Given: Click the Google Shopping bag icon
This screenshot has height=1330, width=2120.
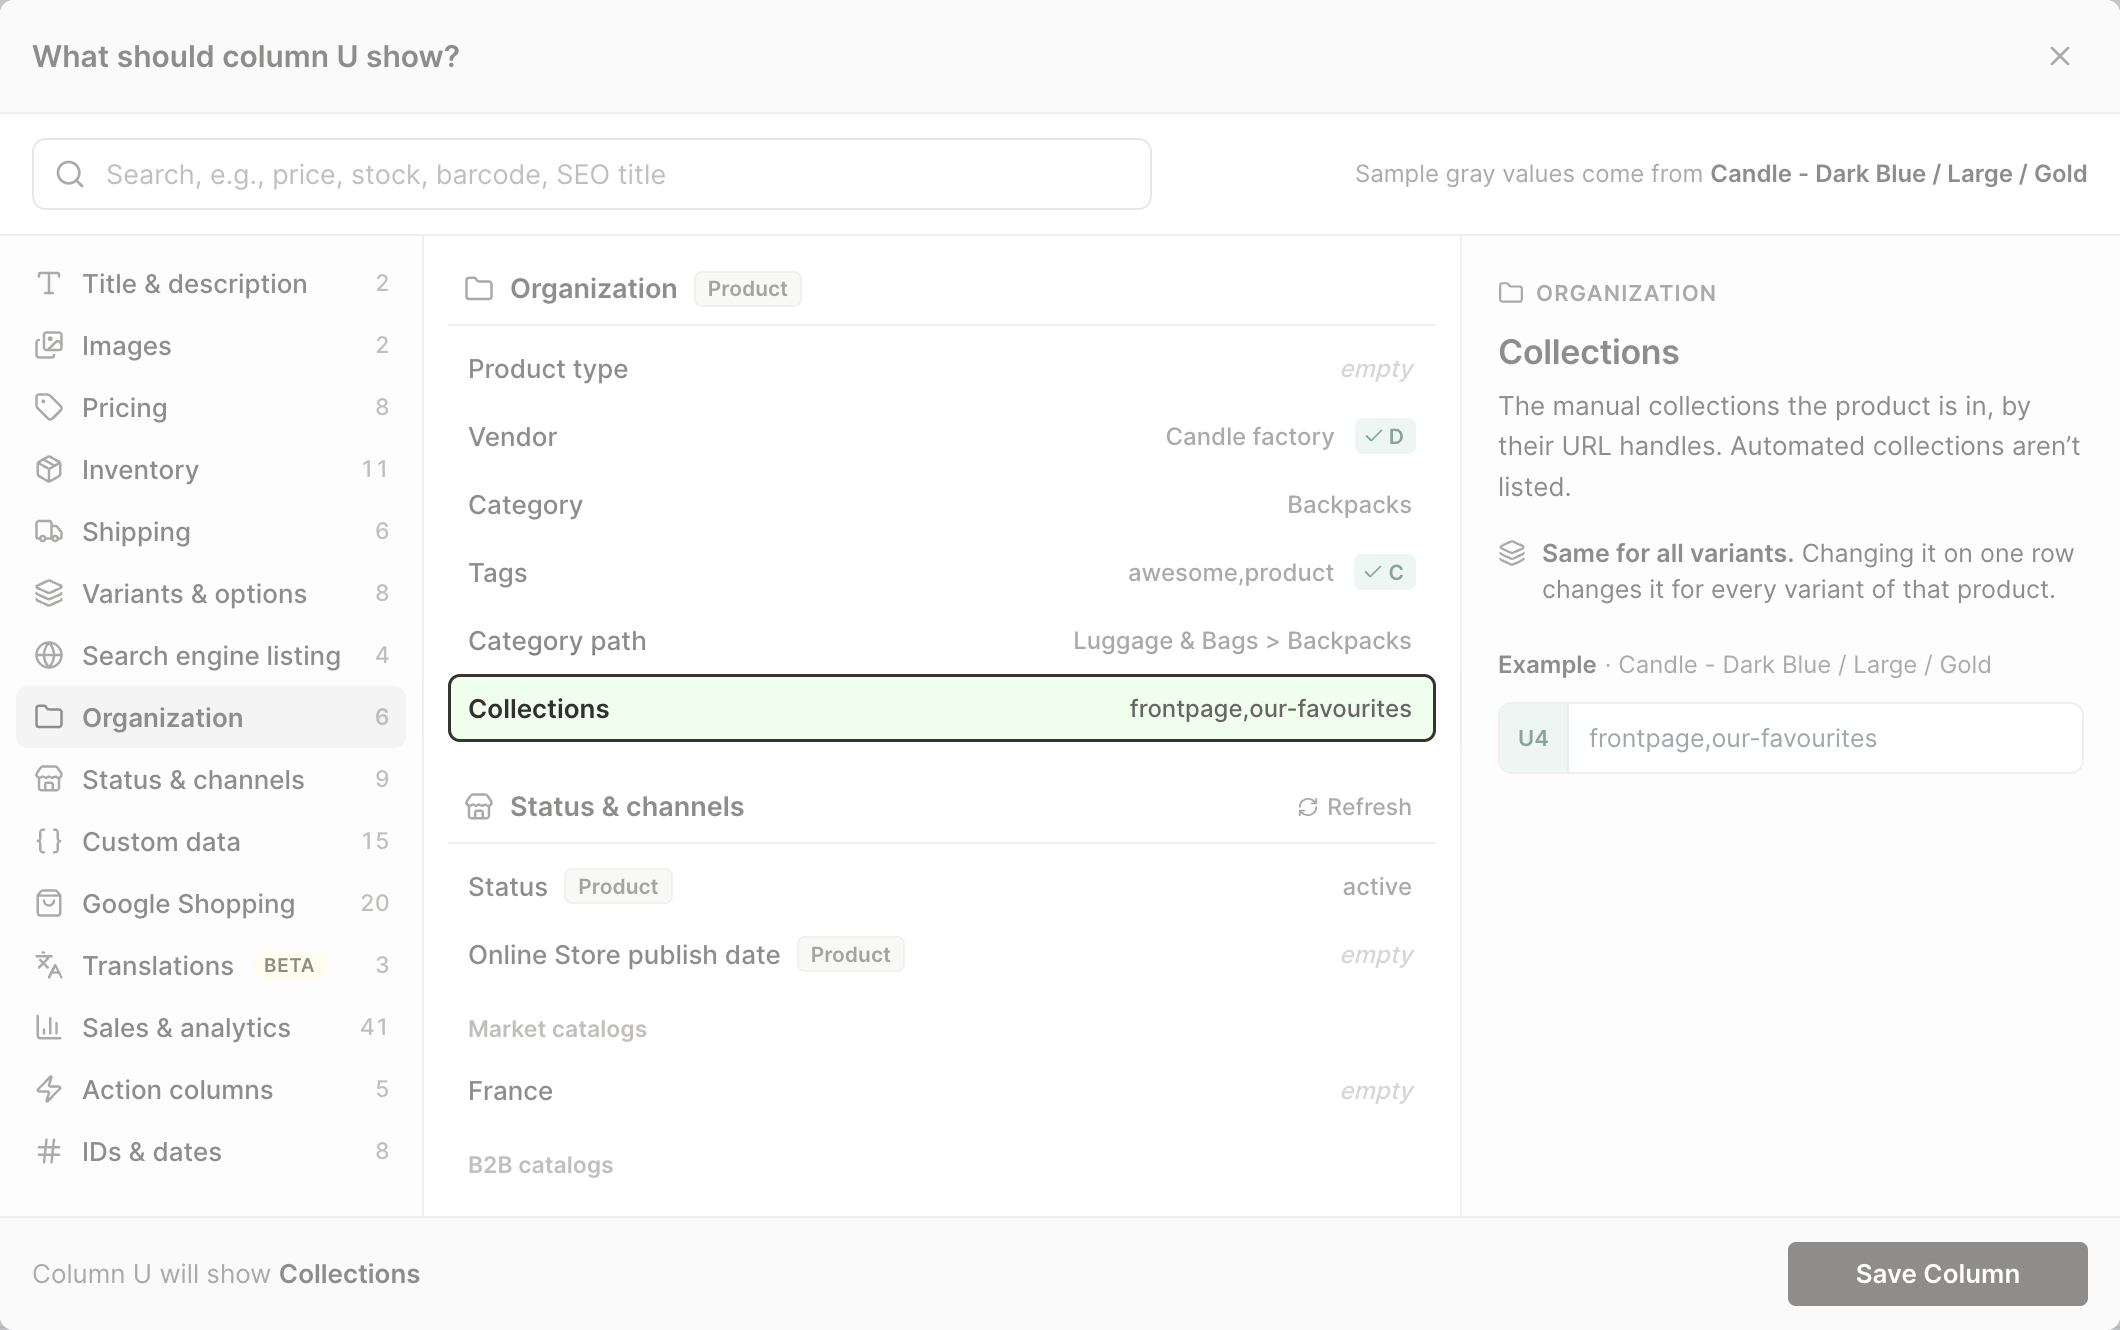Looking at the screenshot, I should tap(49, 904).
